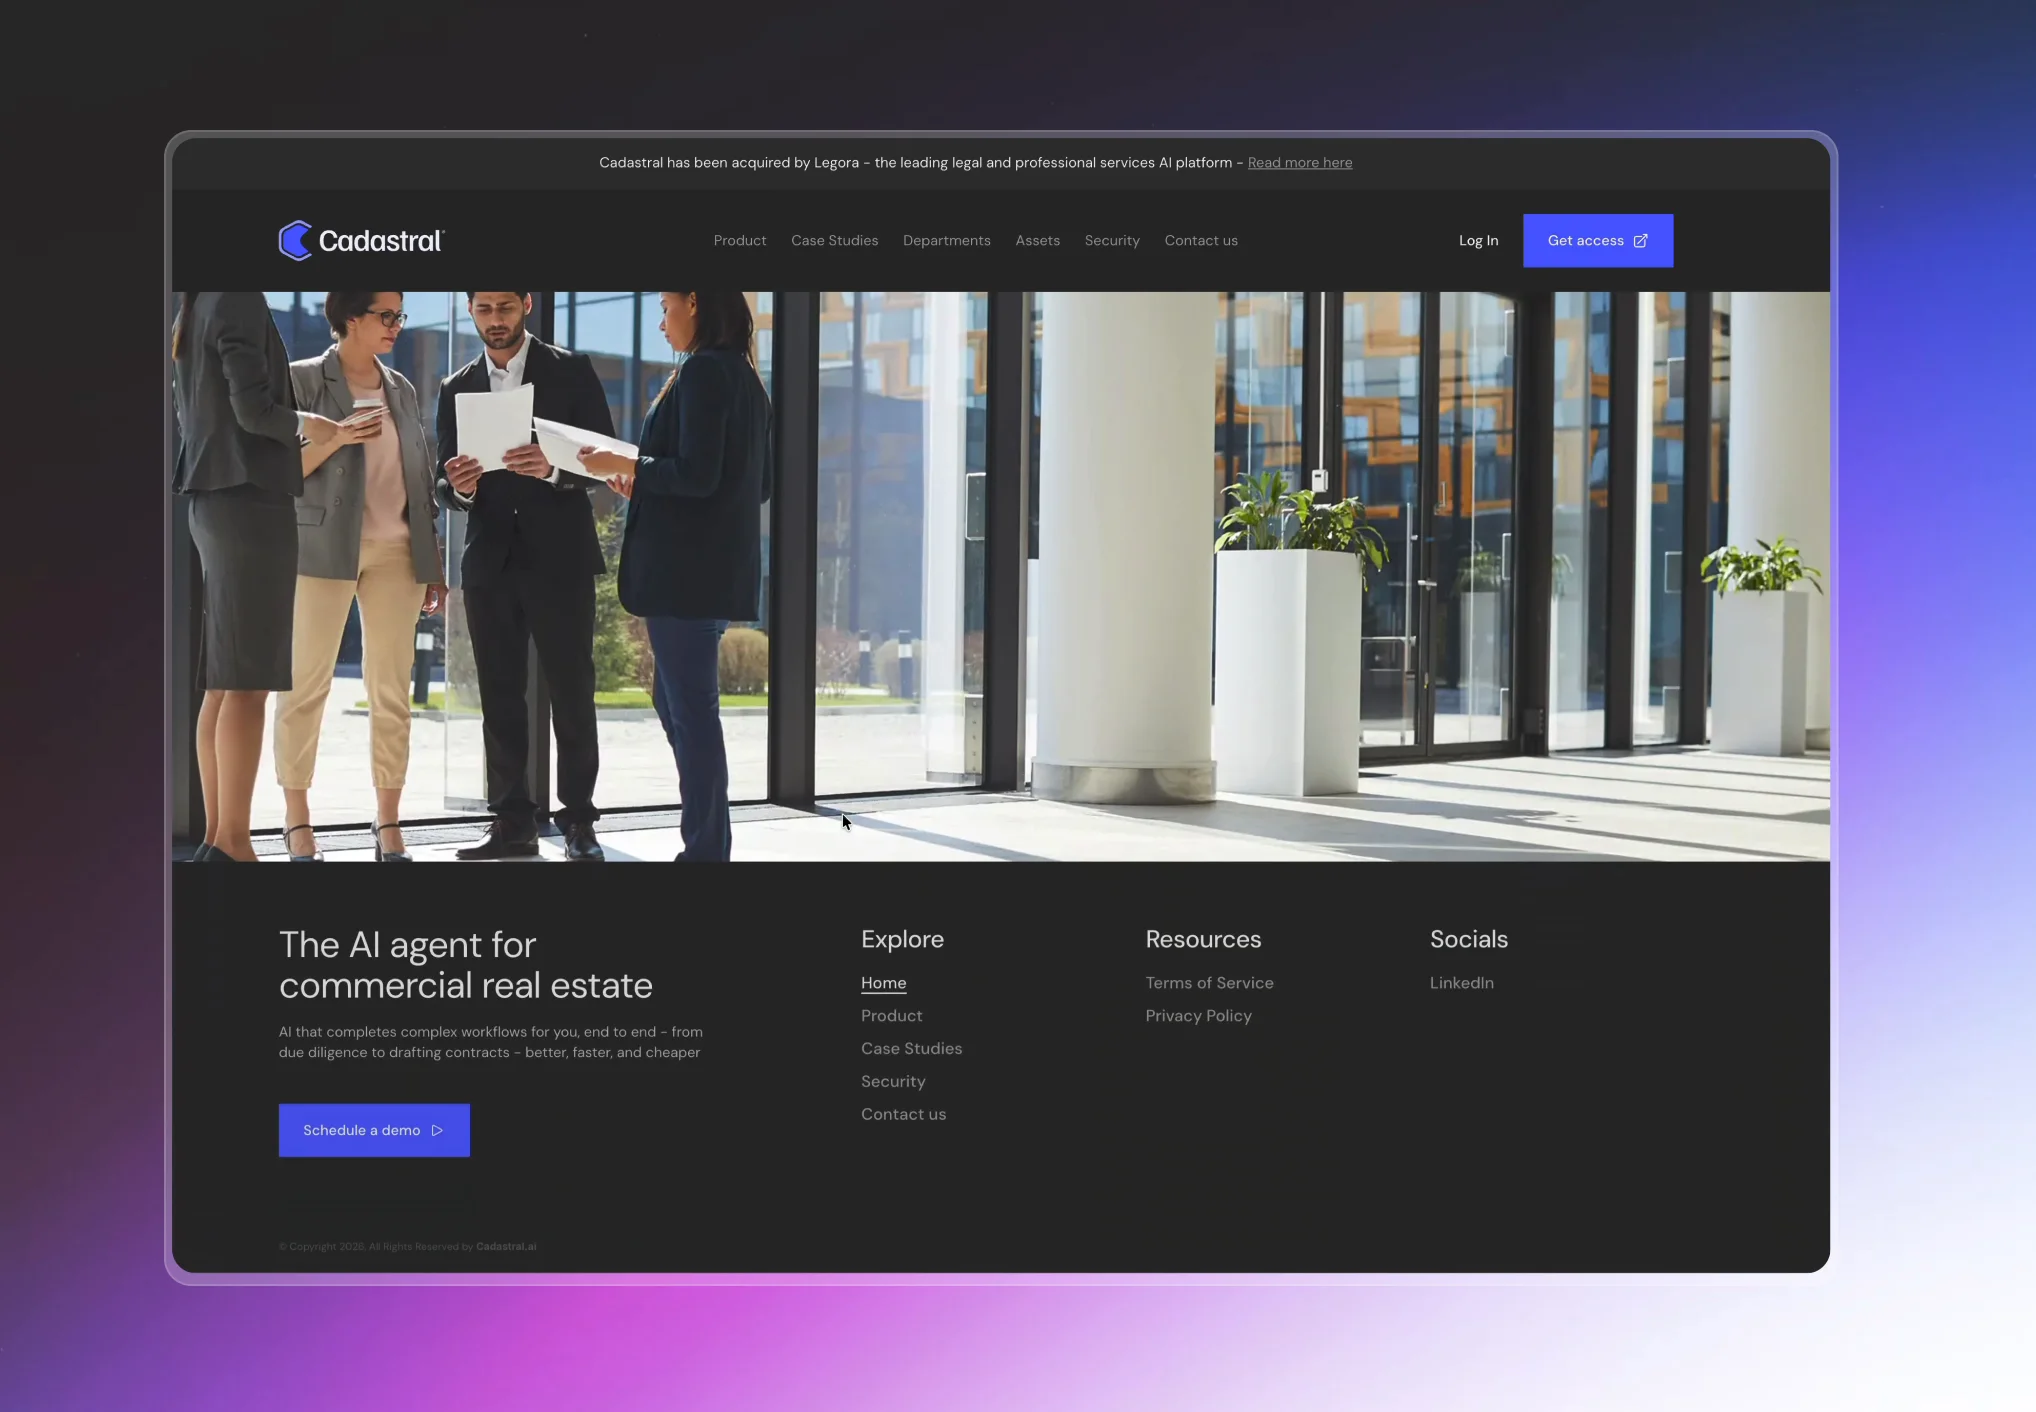
Task: Click the hero photo of business people
Action: point(1001,577)
